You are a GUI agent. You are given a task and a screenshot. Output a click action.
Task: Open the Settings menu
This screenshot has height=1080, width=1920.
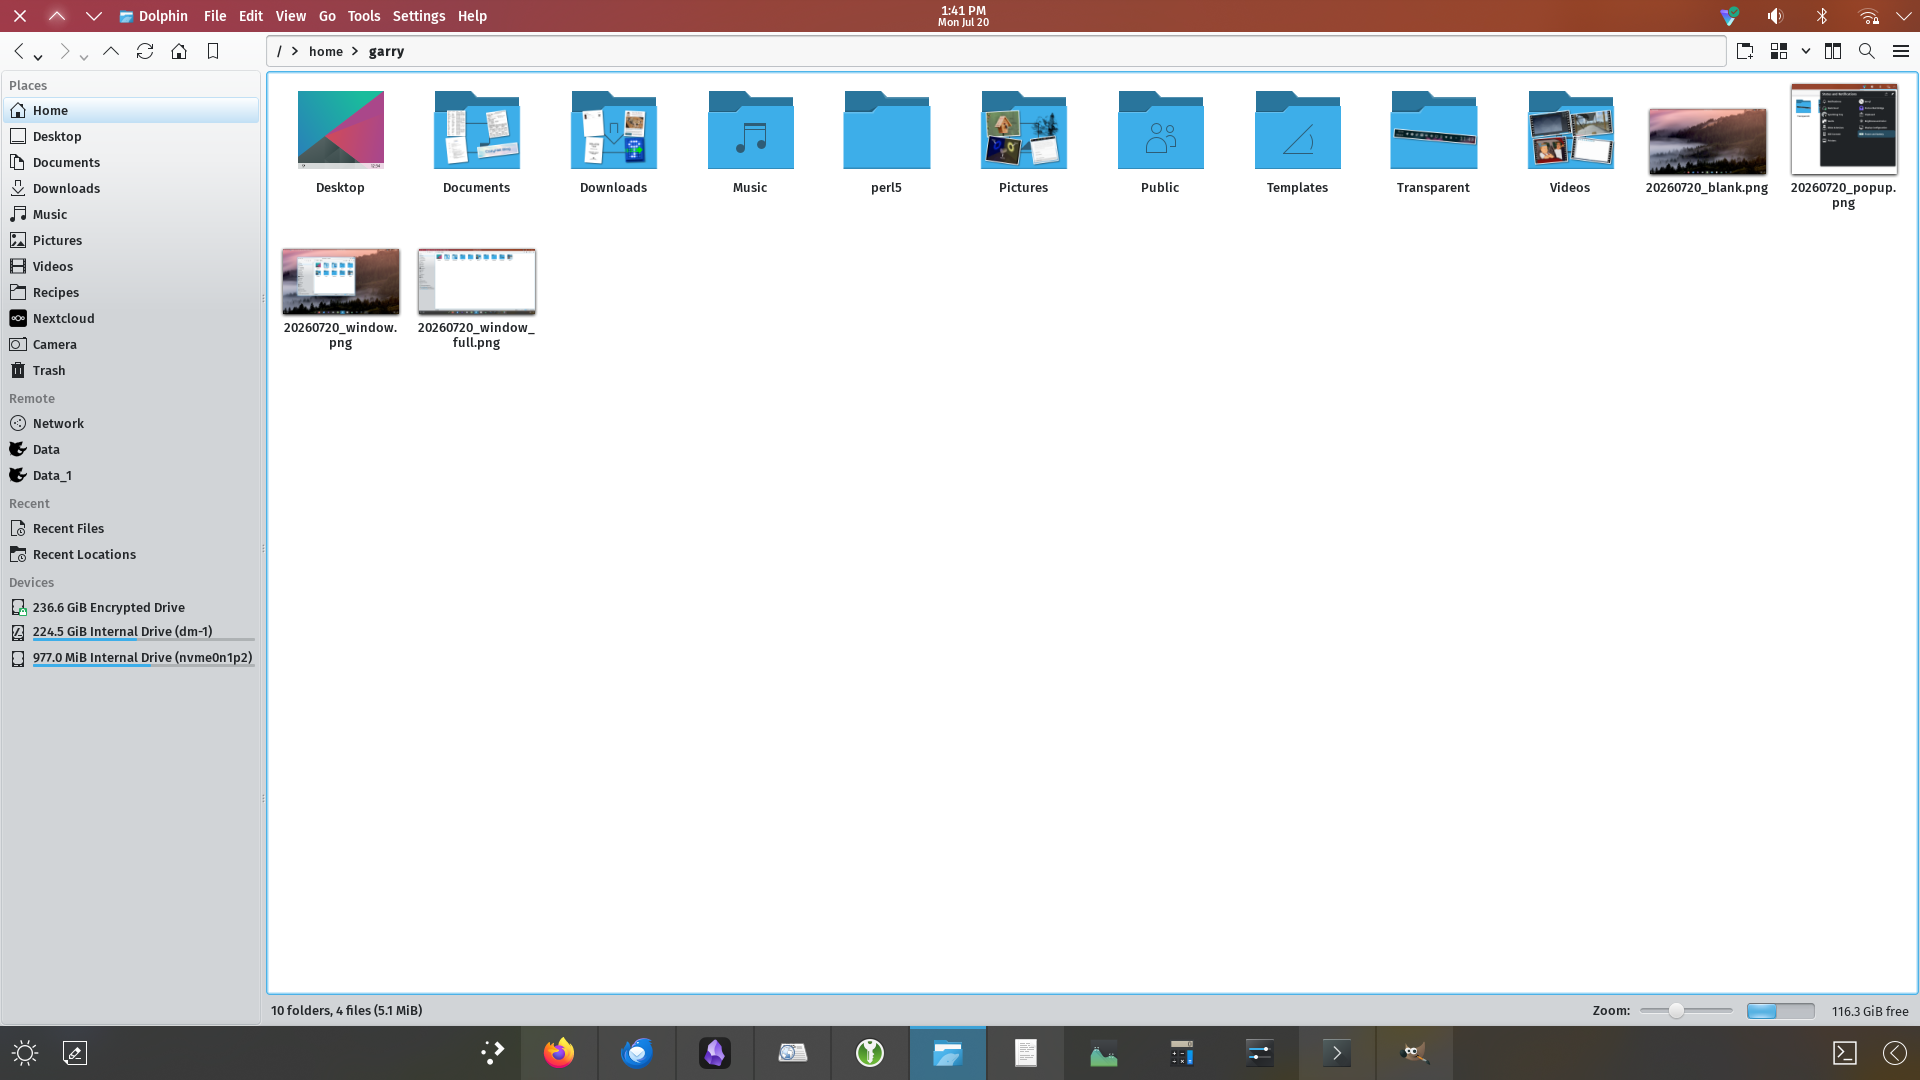(x=419, y=16)
